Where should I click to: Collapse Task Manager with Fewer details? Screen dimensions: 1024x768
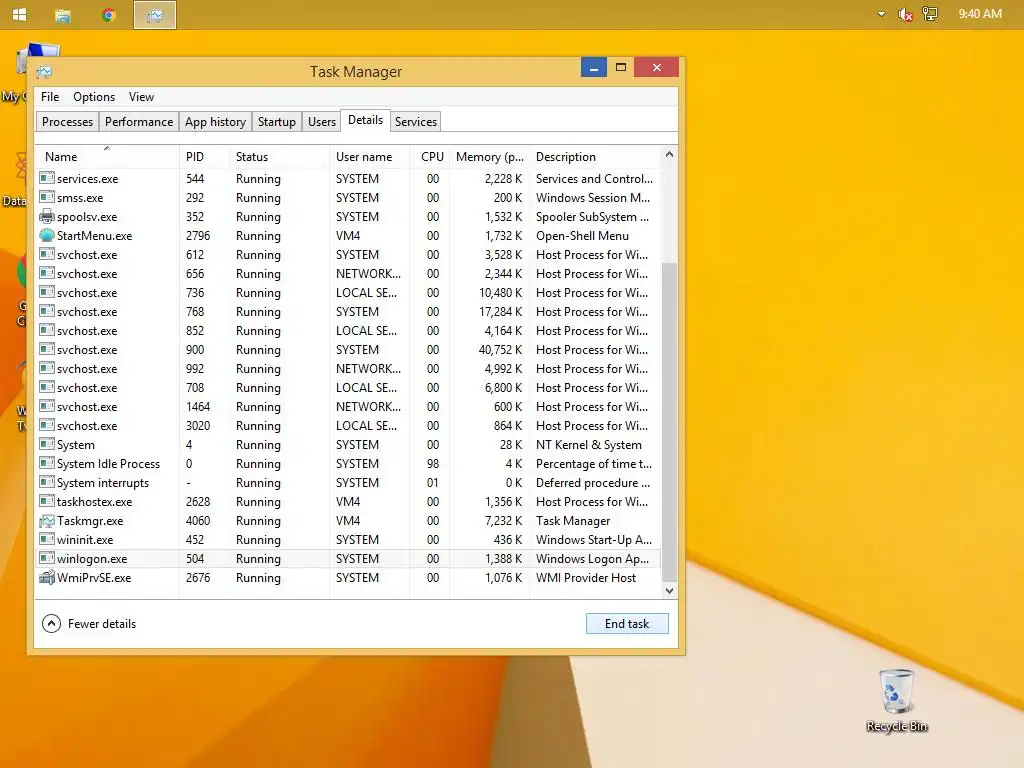point(89,624)
